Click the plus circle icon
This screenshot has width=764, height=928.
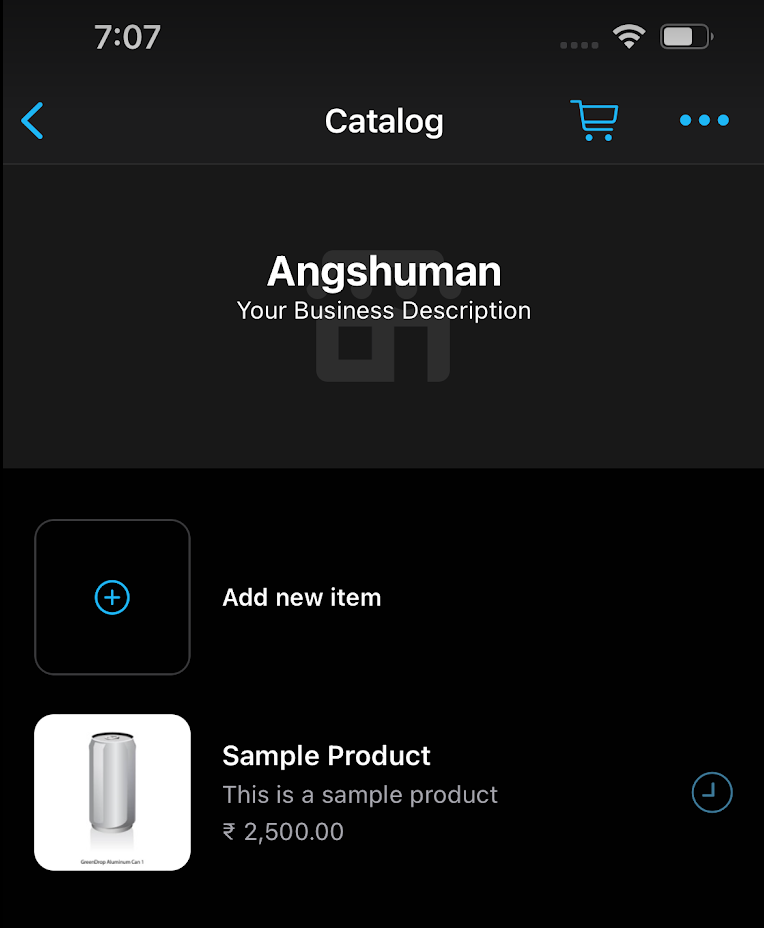point(112,598)
